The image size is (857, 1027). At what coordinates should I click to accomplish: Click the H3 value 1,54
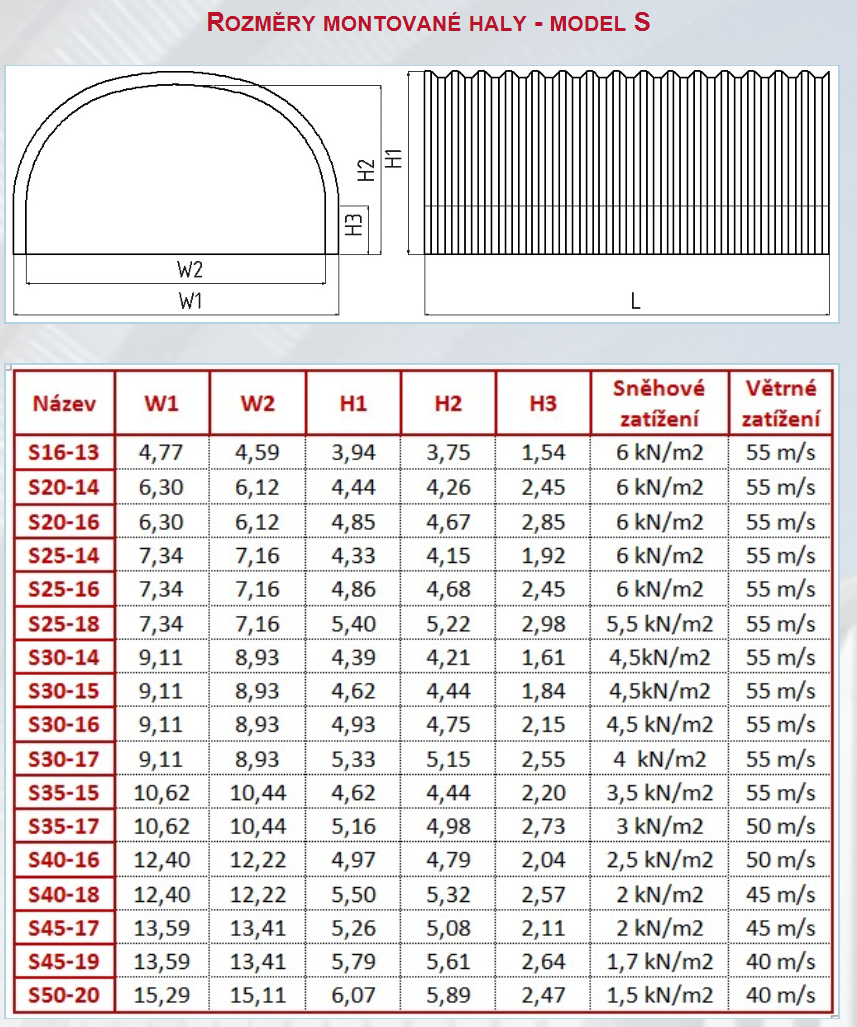click(x=543, y=453)
